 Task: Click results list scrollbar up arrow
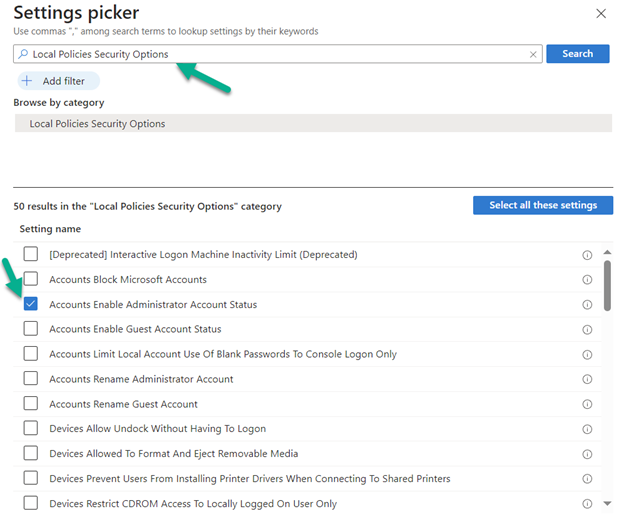click(x=607, y=252)
